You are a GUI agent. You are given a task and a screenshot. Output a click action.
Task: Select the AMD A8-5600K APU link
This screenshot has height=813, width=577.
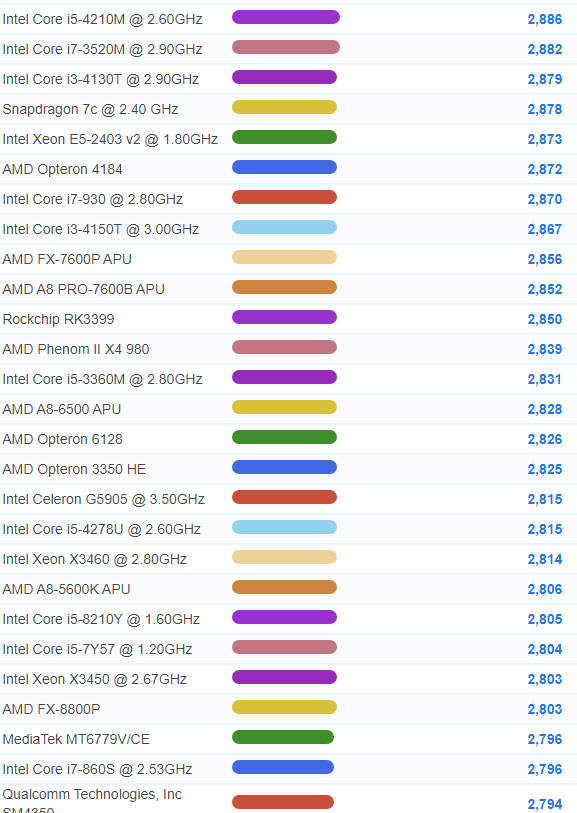click(x=66, y=590)
